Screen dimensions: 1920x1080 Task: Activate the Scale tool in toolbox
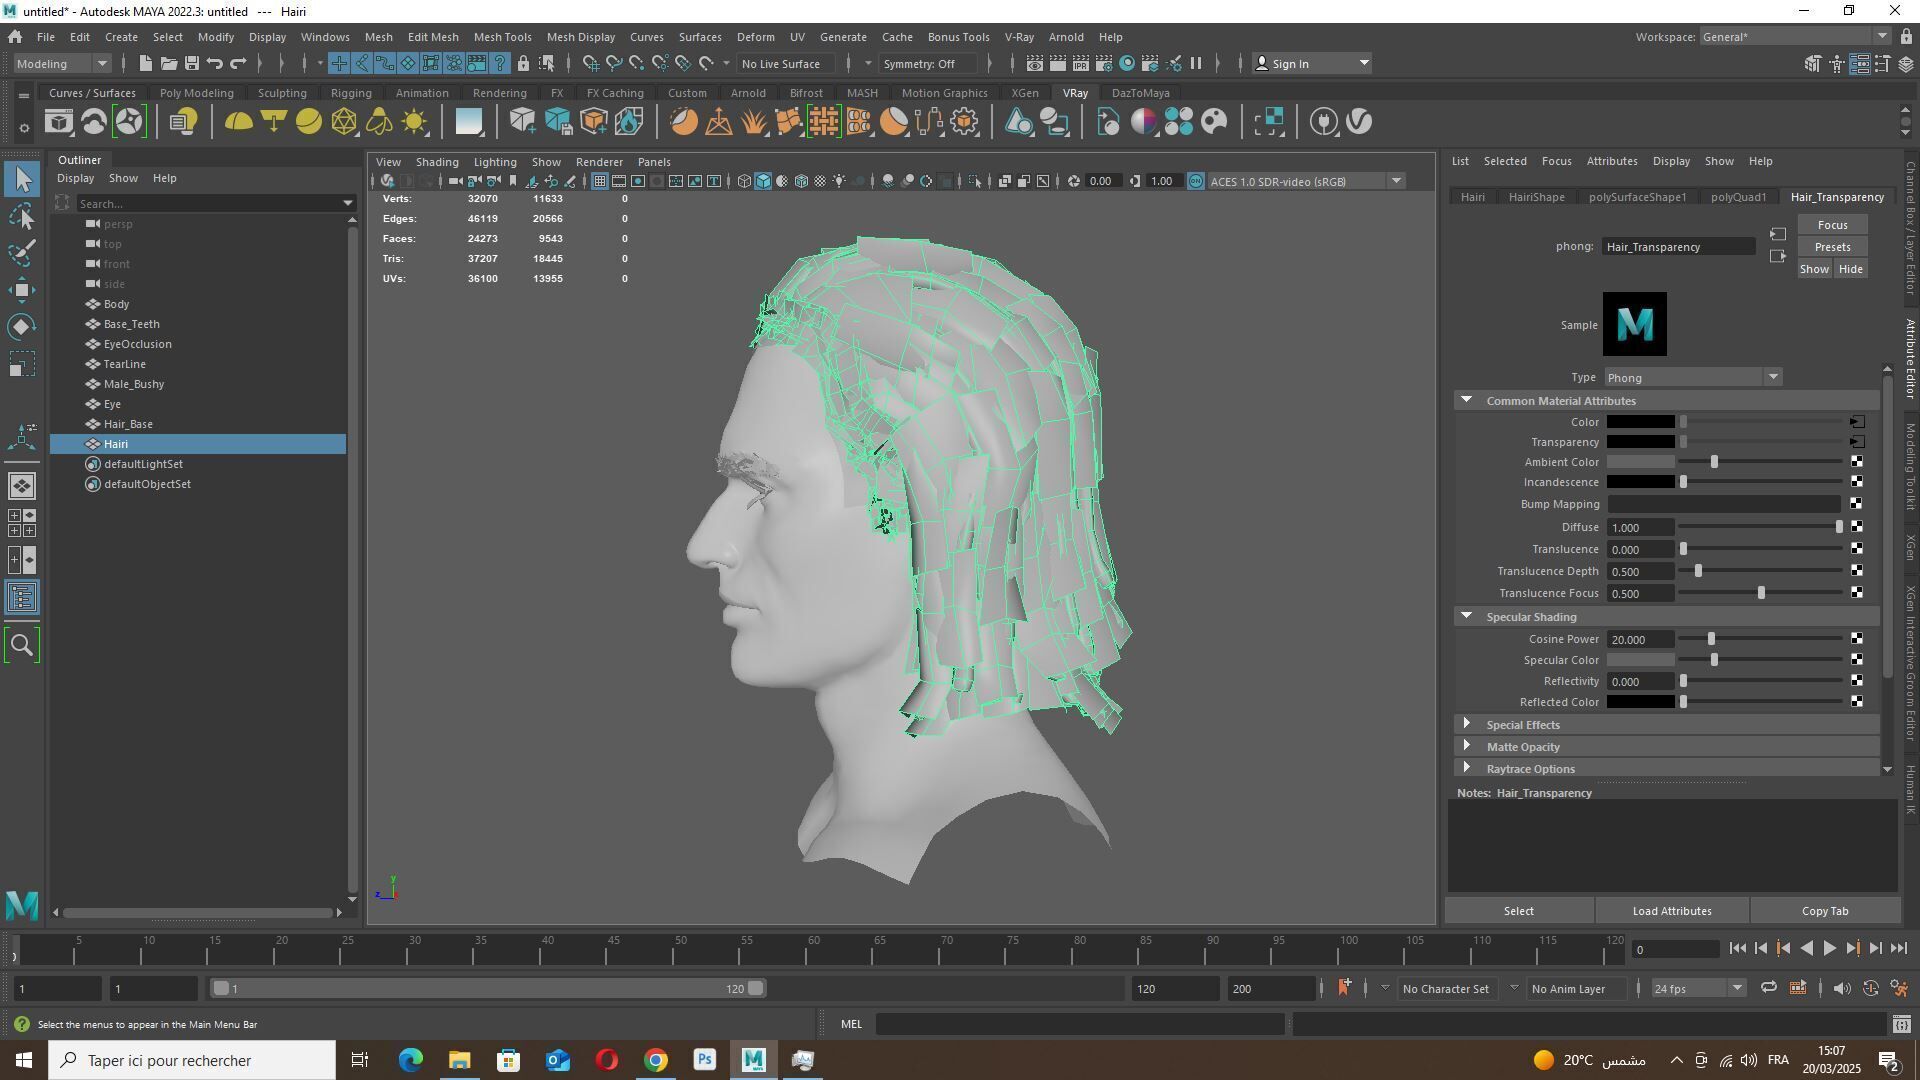coord(22,364)
